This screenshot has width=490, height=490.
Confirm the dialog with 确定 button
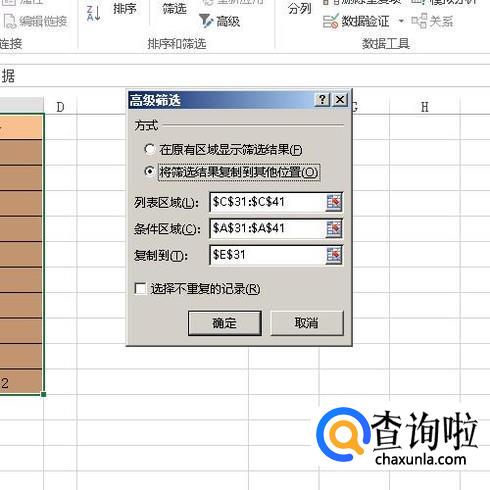(225, 323)
